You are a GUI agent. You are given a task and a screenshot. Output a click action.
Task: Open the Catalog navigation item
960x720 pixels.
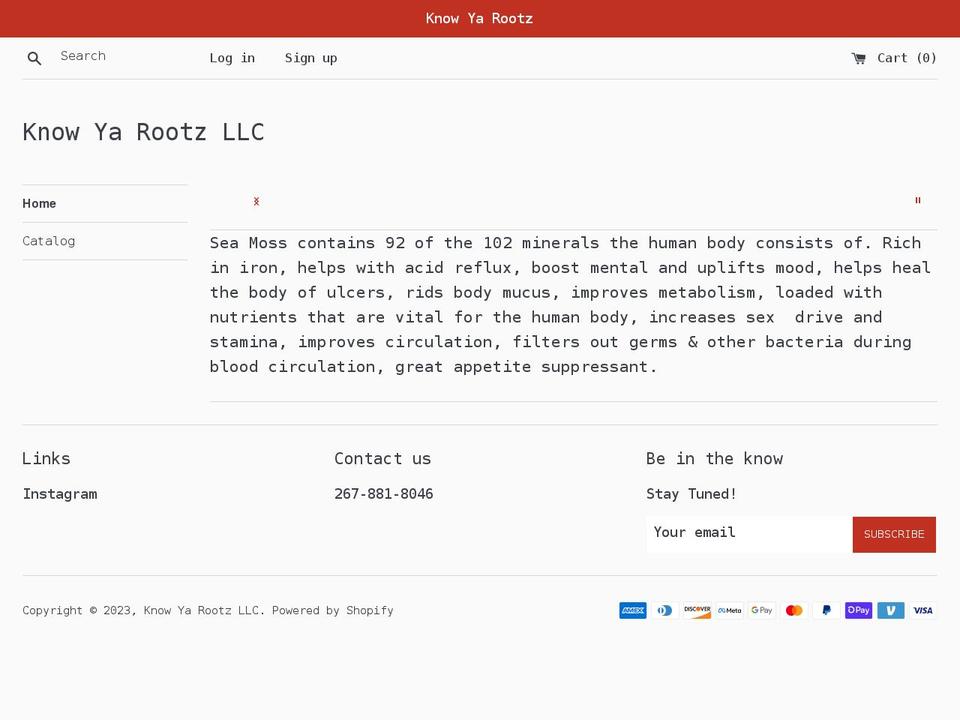48,241
